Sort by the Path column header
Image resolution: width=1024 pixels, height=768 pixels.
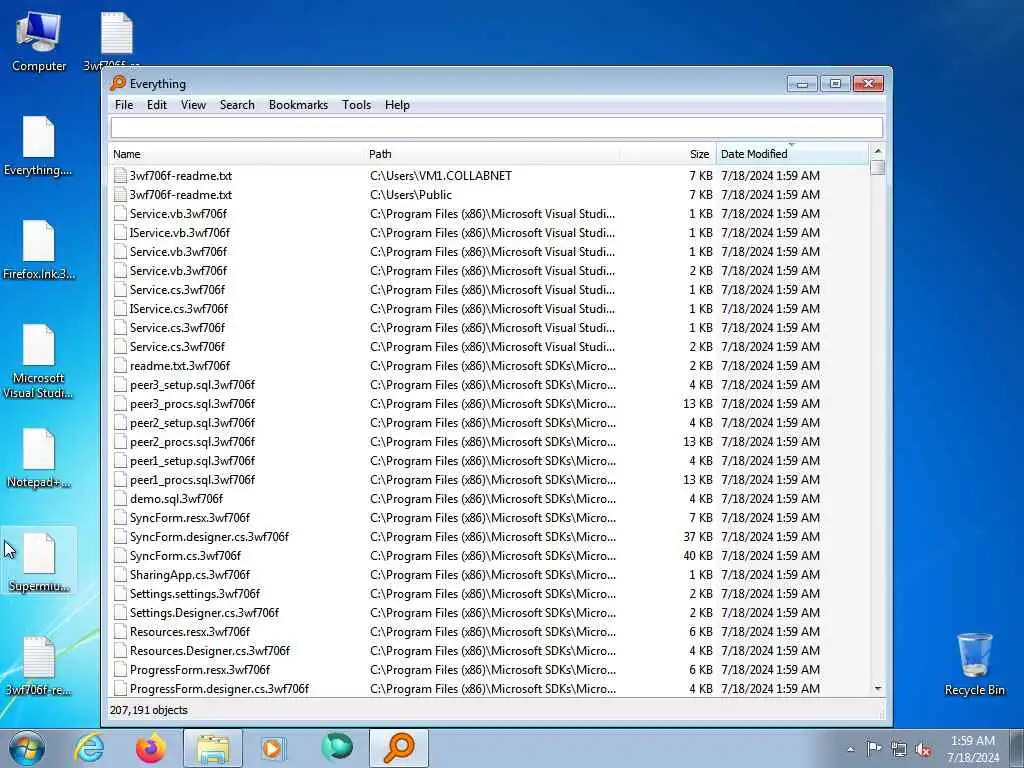coord(492,154)
